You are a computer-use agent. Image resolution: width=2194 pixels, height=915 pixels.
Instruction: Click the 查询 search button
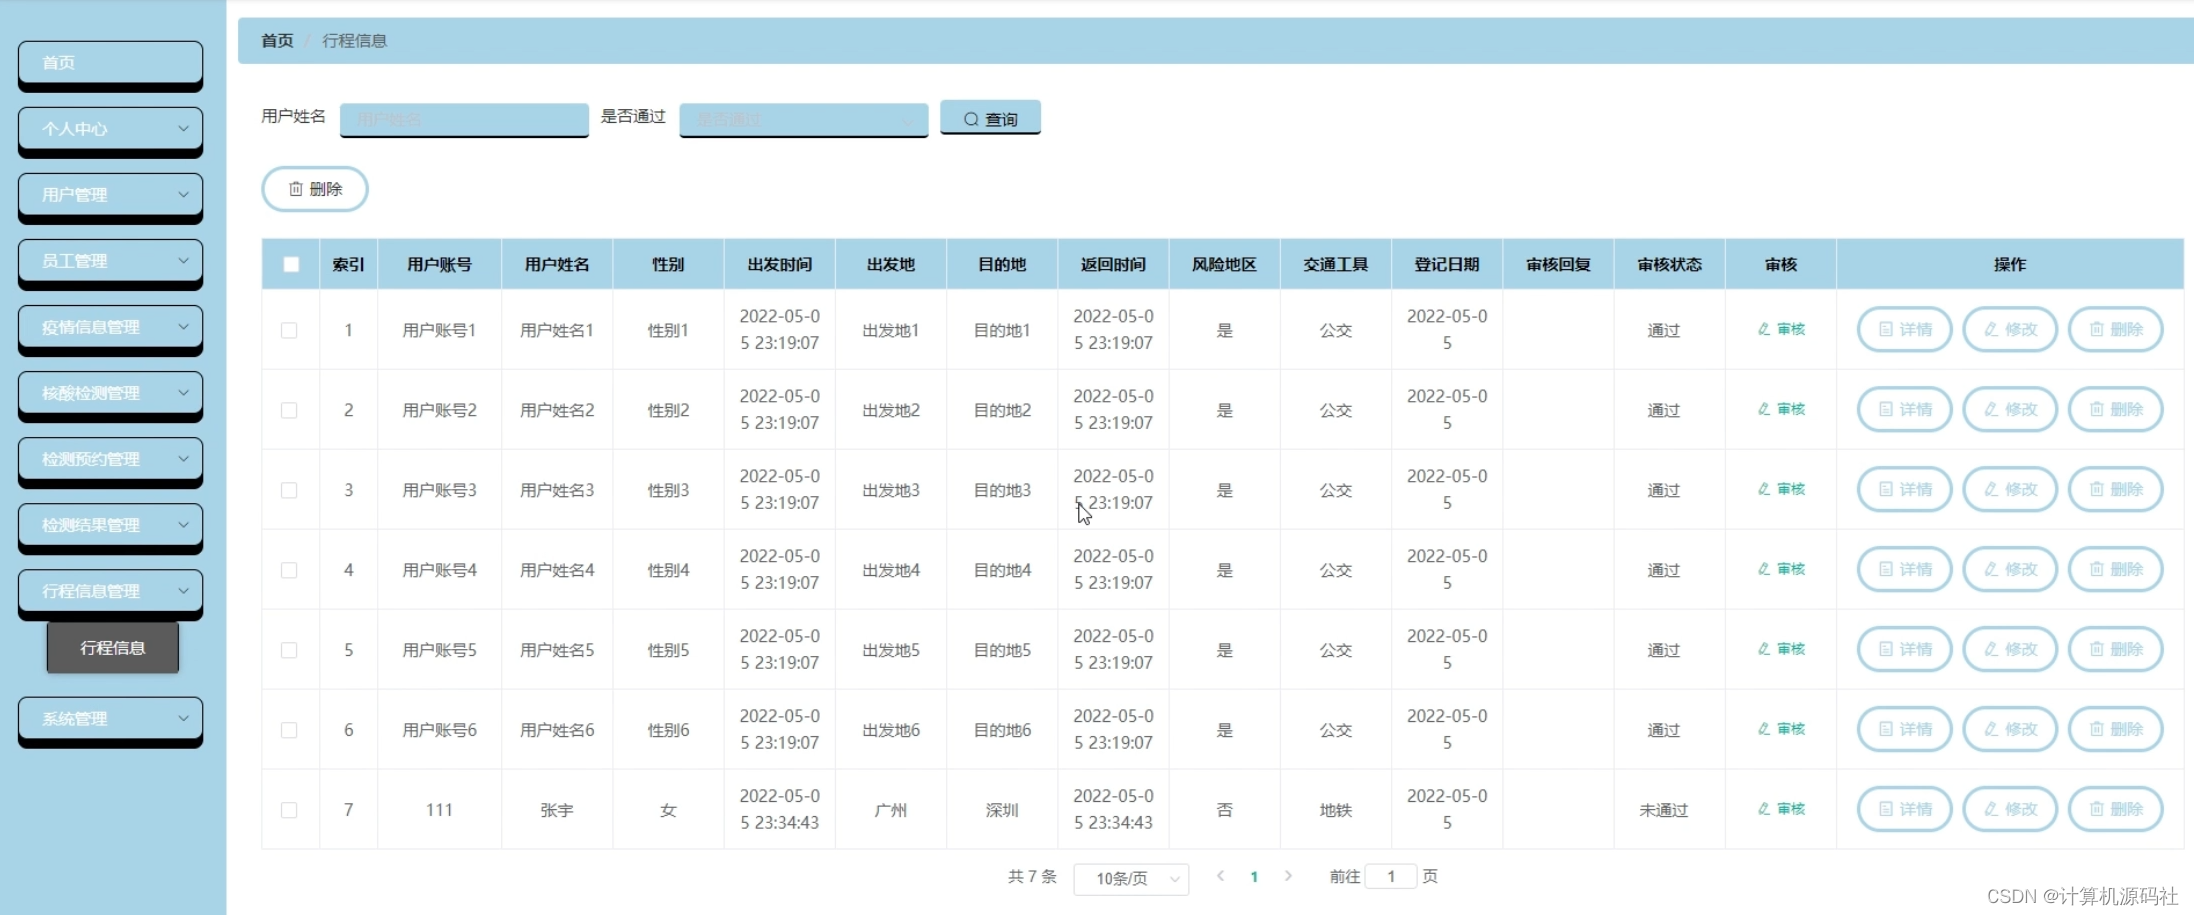coord(990,118)
